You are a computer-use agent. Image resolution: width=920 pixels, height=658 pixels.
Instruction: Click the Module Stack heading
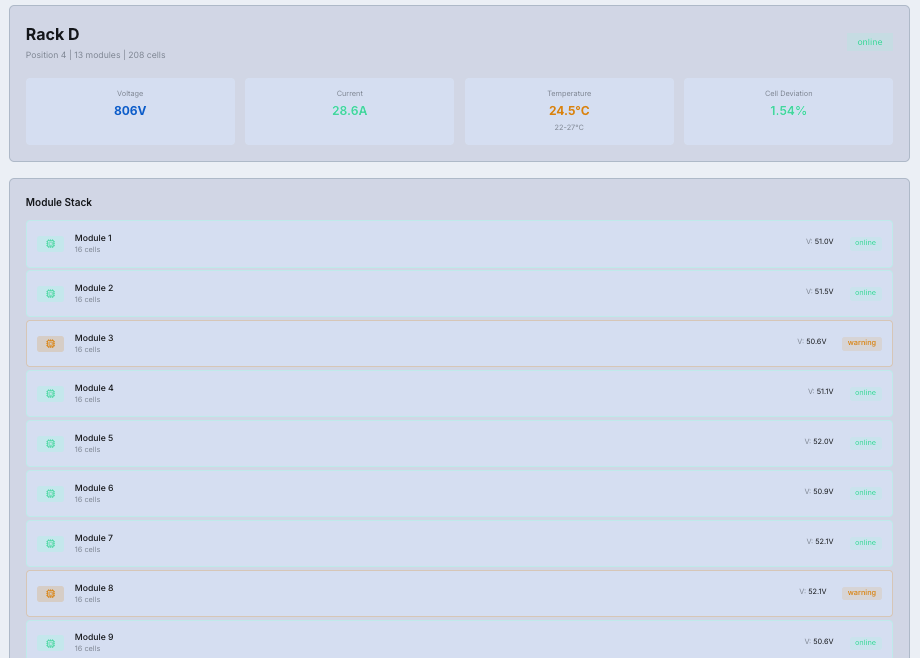(x=59, y=203)
